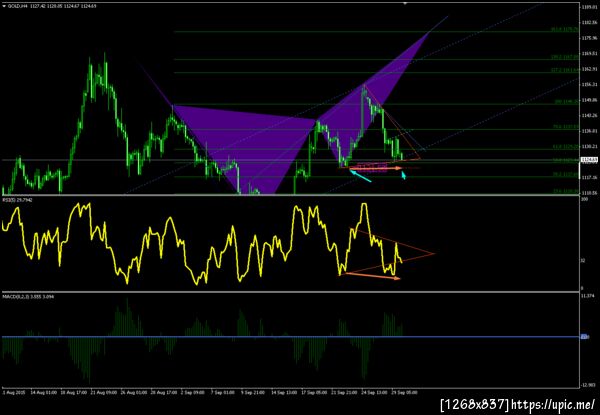Select the orange triangle apex on the RSI panel

coord(434,253)
